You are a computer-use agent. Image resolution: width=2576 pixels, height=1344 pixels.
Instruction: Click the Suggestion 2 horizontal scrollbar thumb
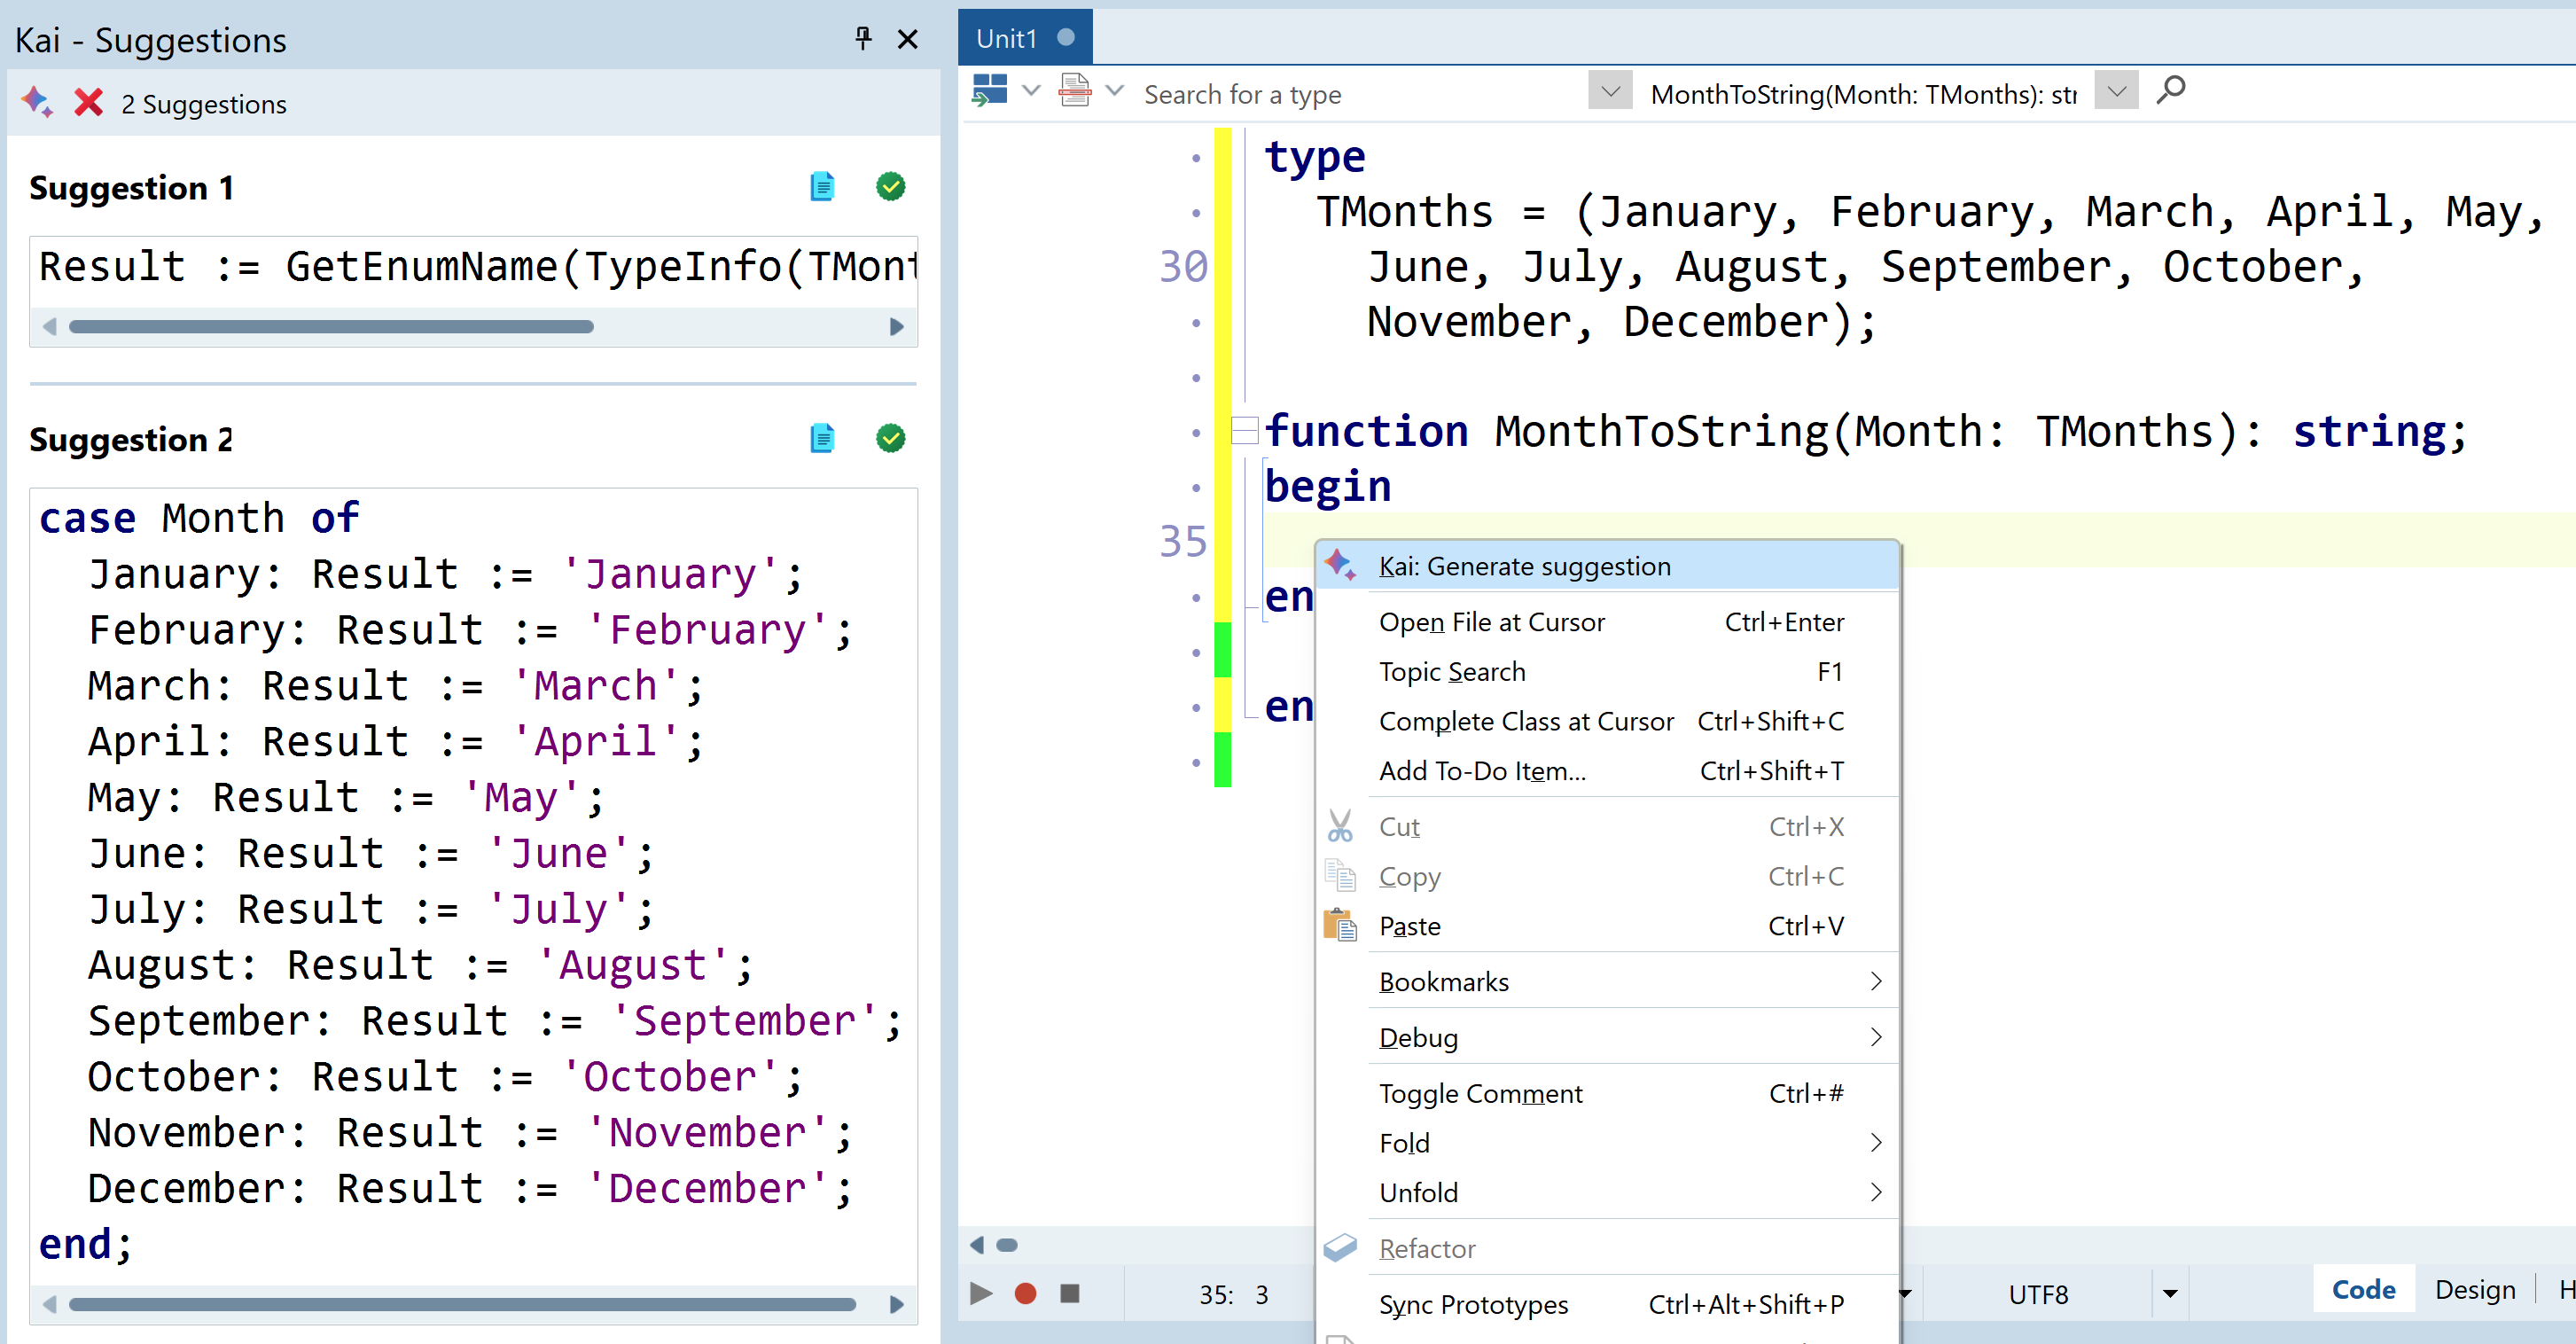462,1304
